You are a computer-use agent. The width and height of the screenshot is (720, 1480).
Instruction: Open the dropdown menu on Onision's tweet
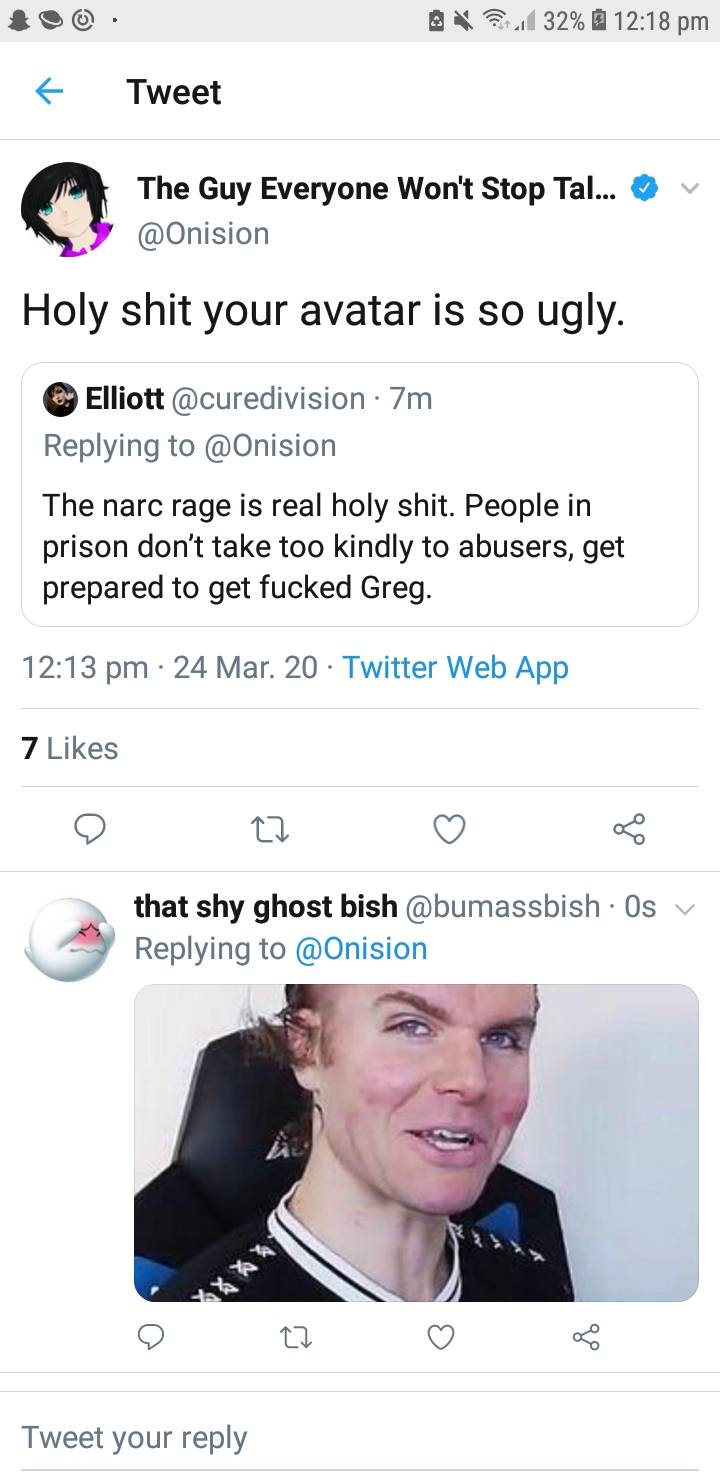(690, 188)
